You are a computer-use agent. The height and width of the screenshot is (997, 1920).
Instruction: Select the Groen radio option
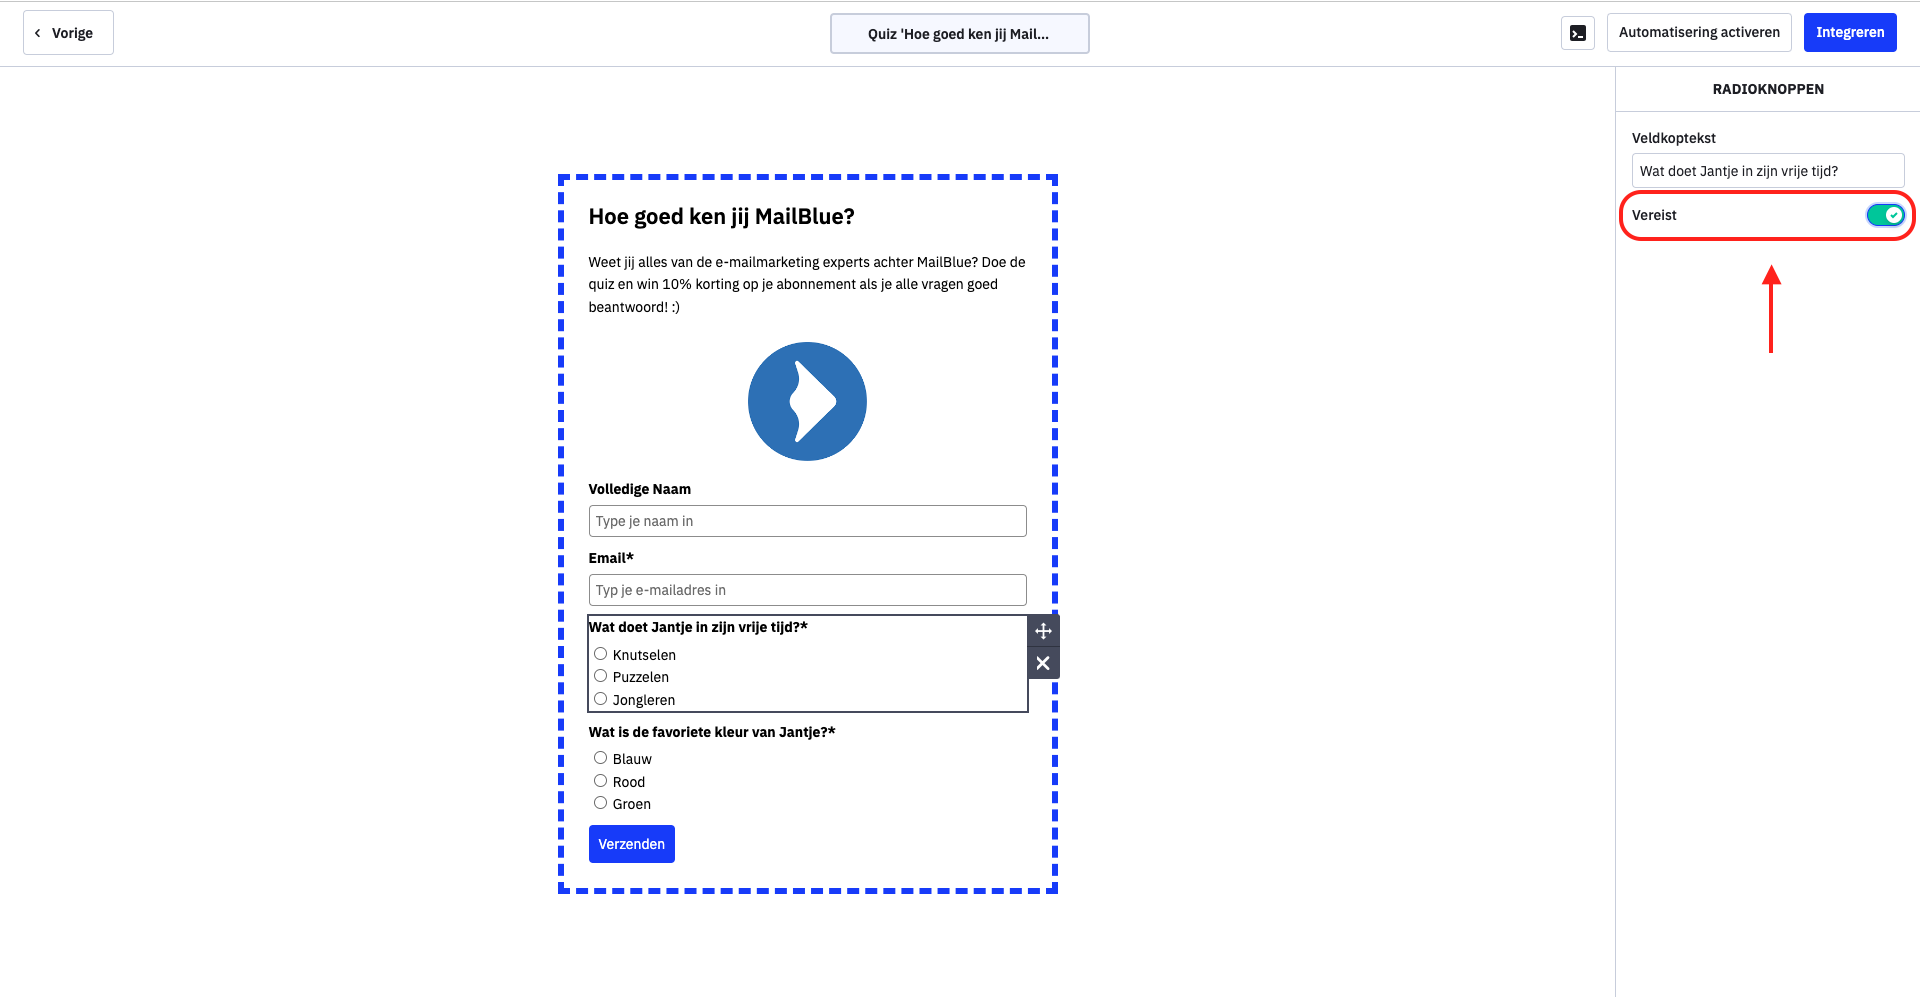pyautogui.click(x=601, y=803)
